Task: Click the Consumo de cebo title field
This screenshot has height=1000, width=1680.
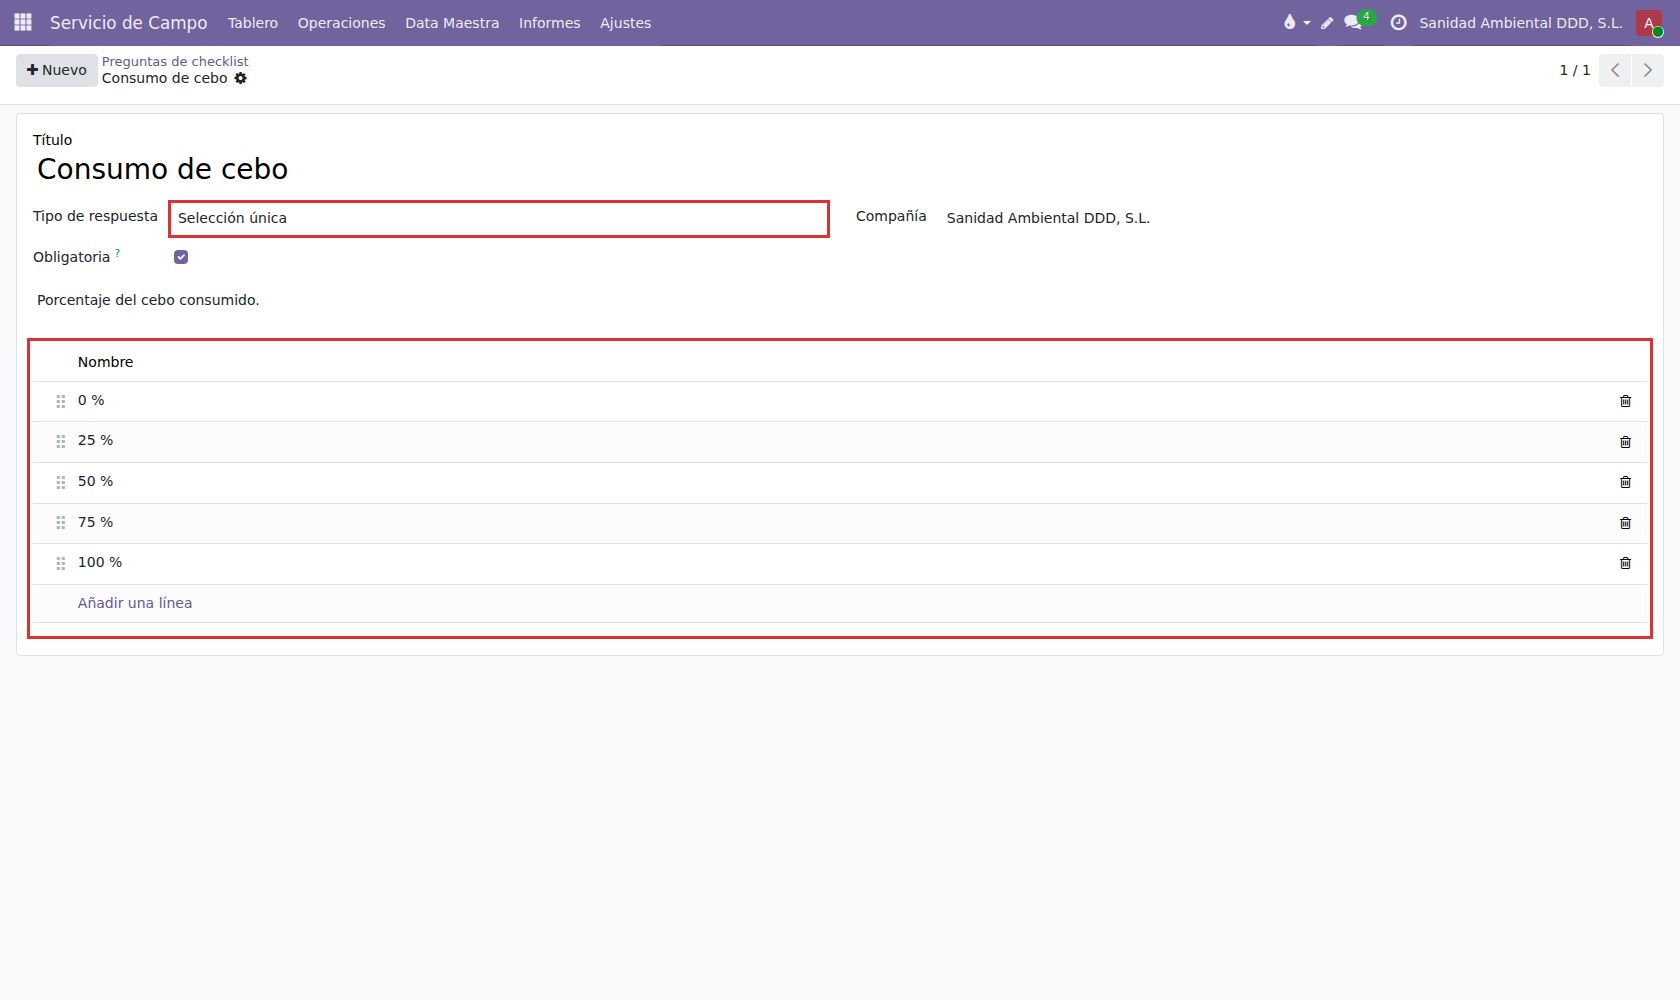Action: pyautogui.click(x=162, y=169)
